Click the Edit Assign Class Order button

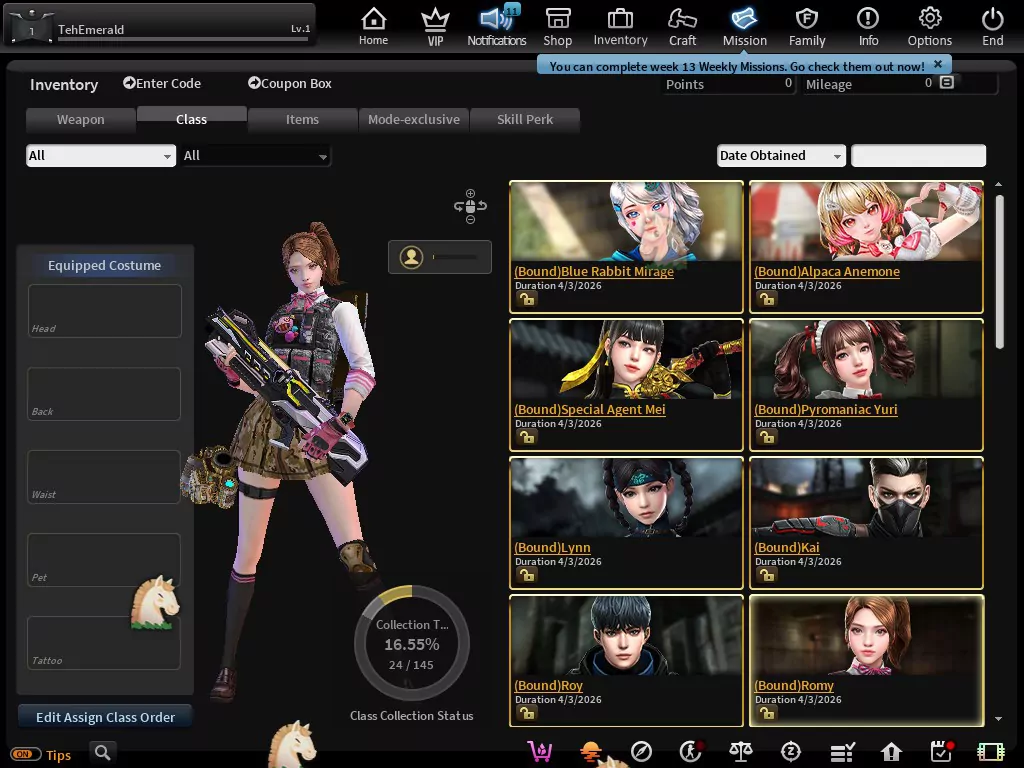(x=104, y=716)
